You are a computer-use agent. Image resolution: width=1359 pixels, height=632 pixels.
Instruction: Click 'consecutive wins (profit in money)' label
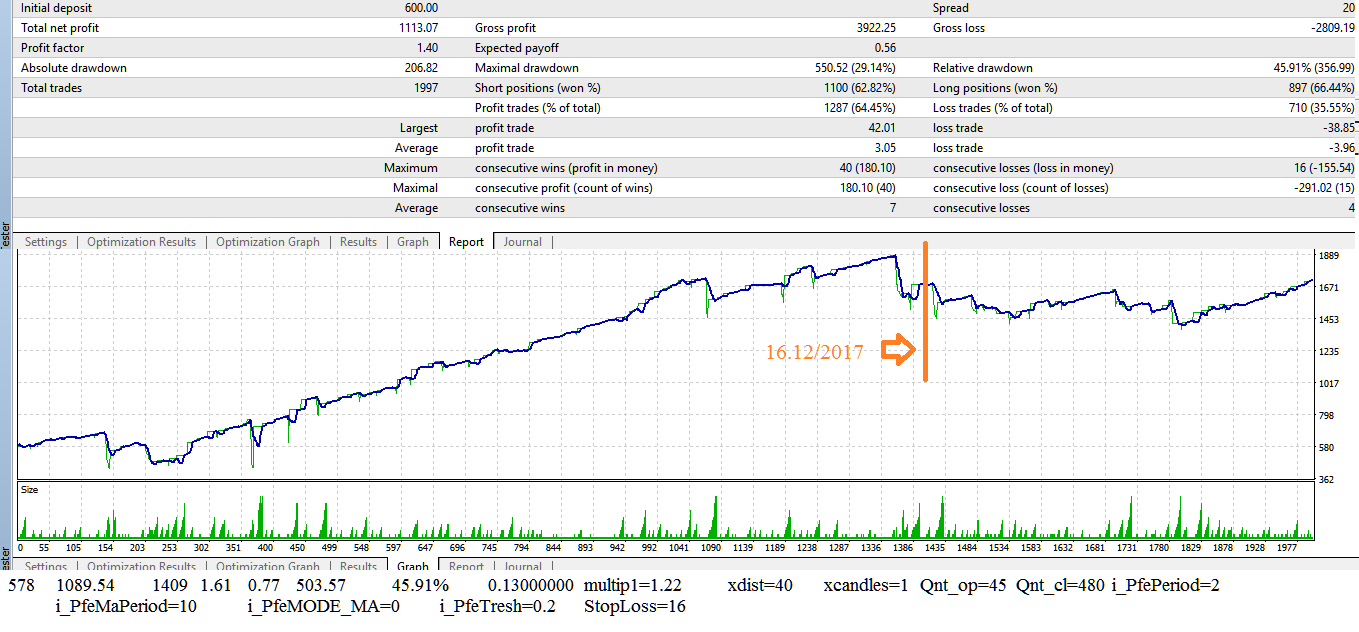click(567, 168)
